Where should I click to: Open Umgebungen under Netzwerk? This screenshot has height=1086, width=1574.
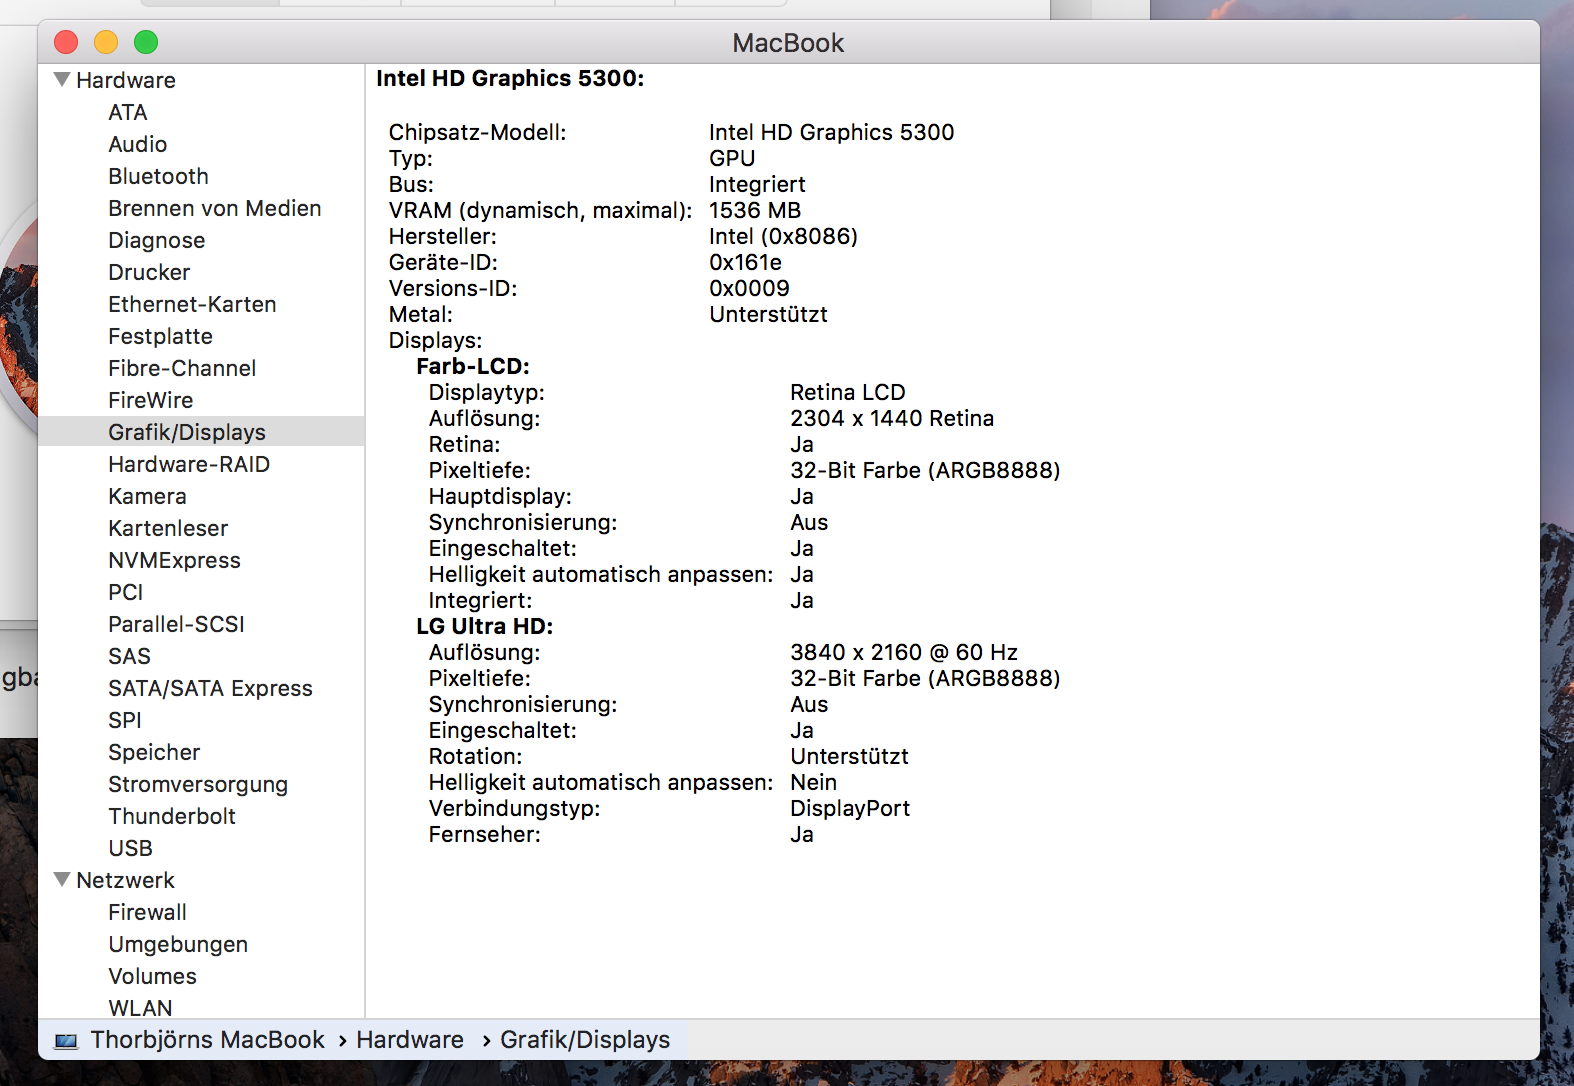(x=178, y=944)
